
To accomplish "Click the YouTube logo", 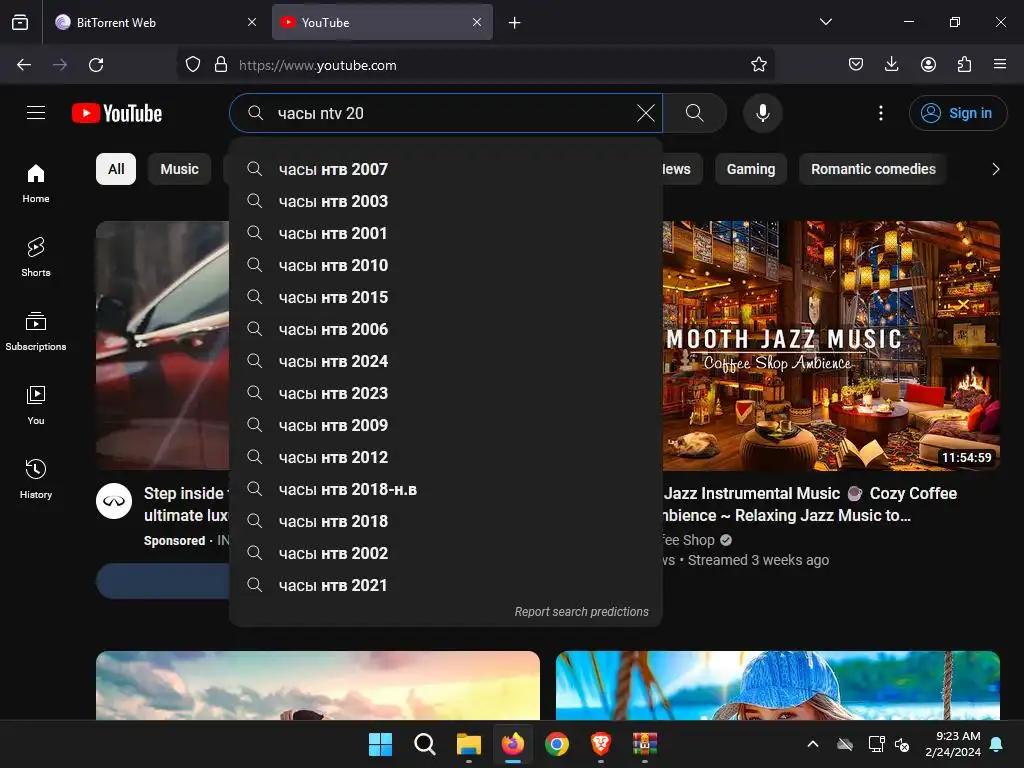I will pos(117,113).
